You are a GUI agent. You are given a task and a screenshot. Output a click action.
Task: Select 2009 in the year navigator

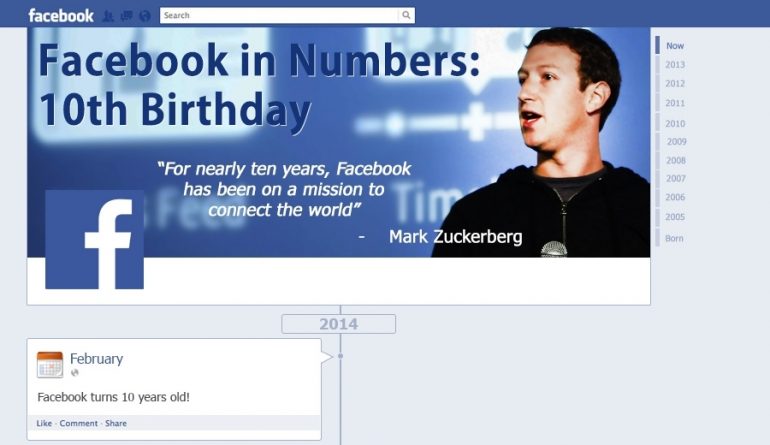[676, 141]
